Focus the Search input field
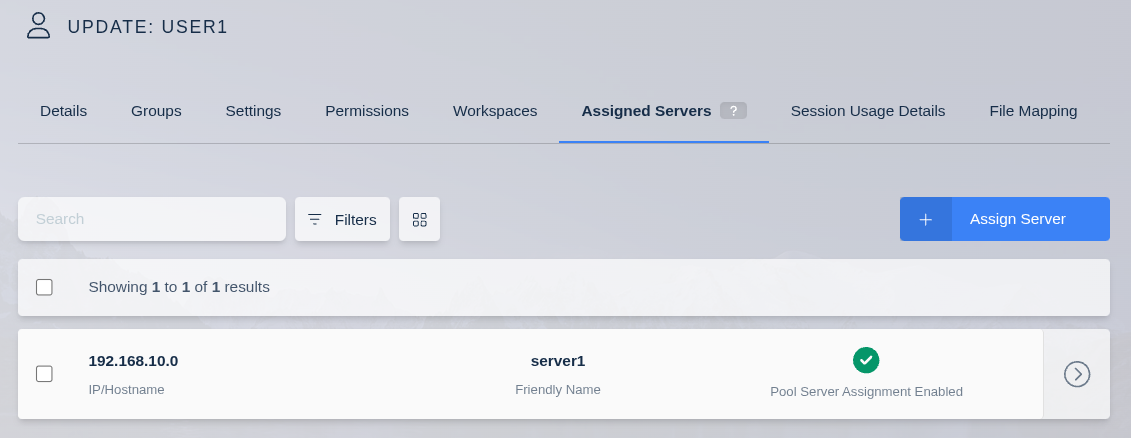Image resolution: width=1131 pixels, height=438 pixels. coord(152,219)
